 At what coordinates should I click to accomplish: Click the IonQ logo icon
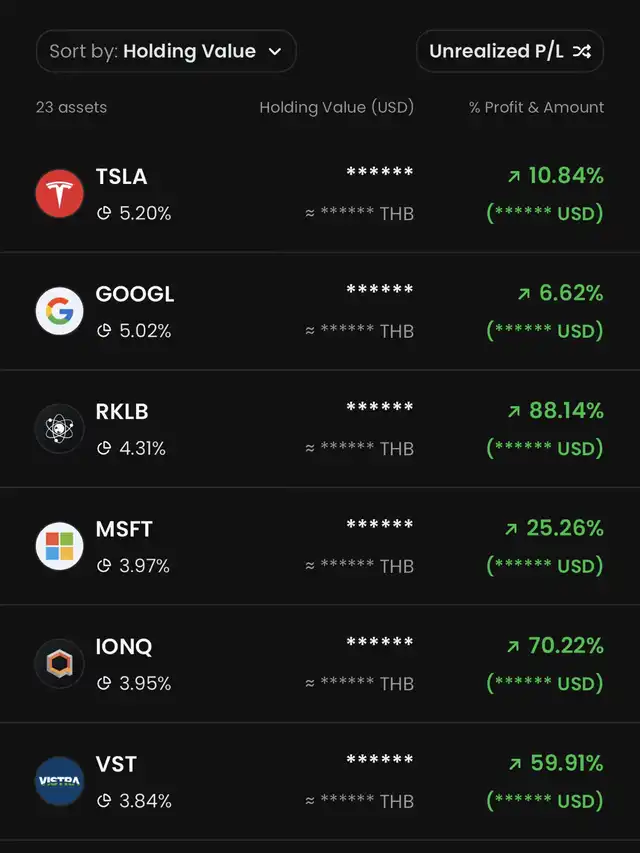pyautogui.click(x=60, y=664)
